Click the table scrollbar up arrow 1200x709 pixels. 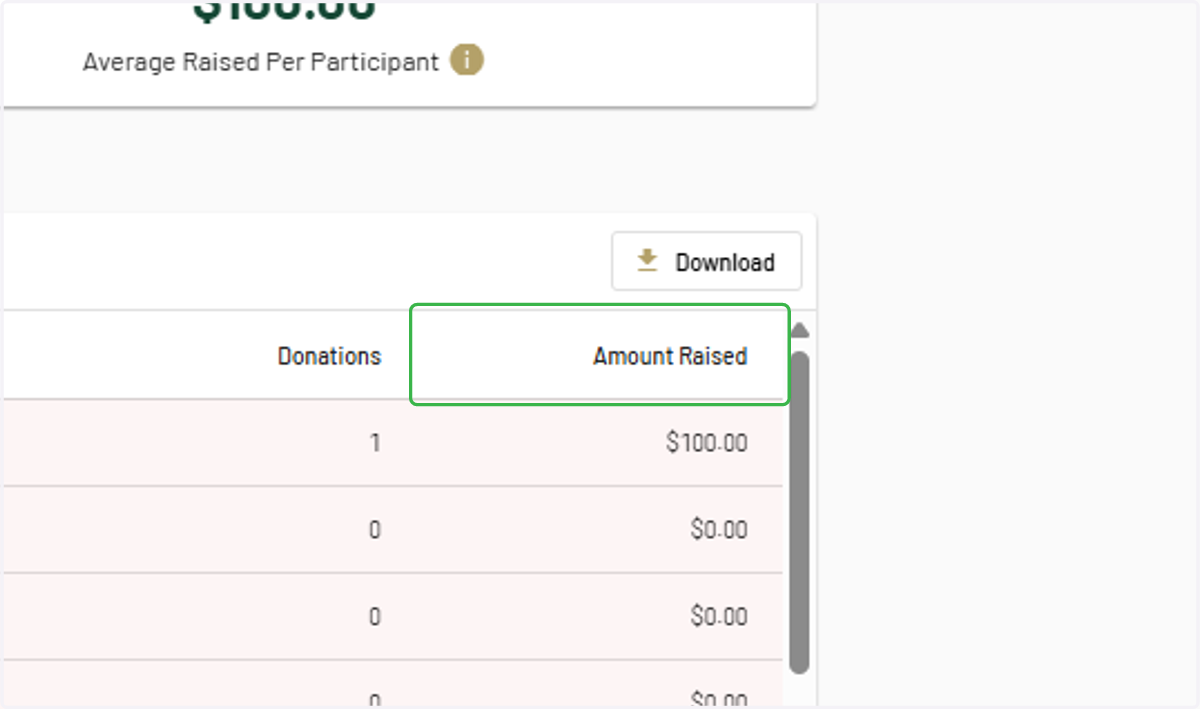coord(800,331)
